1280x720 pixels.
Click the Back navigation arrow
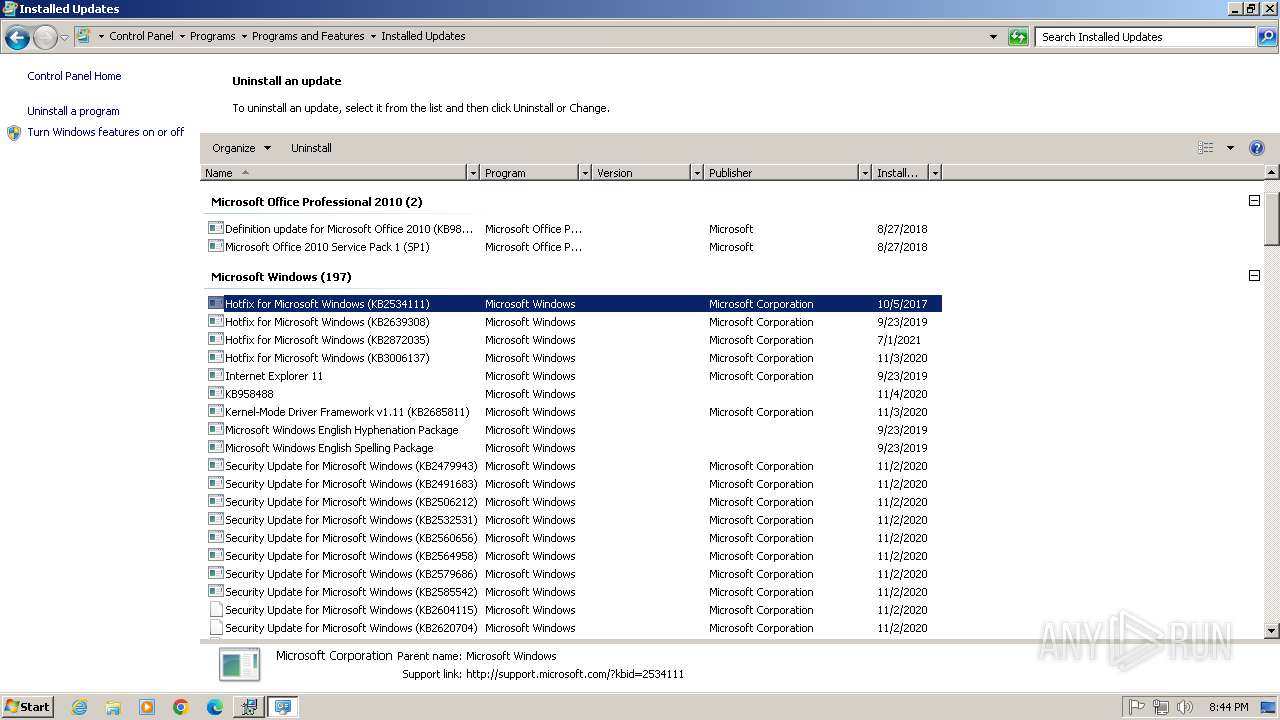click(x=17, y=38)
